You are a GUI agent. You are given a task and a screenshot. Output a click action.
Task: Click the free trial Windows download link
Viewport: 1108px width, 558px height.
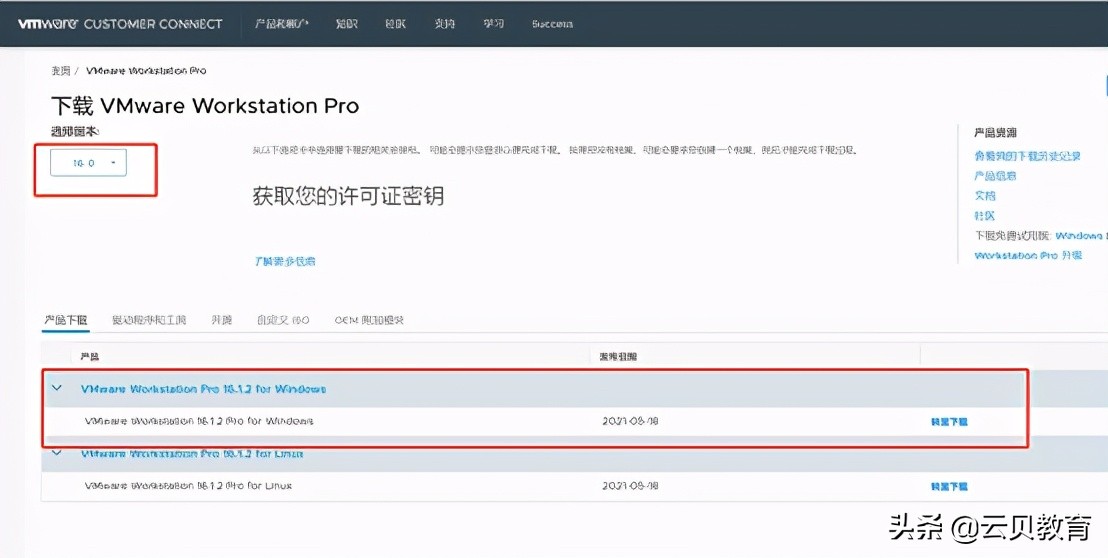click(x=1080, y=235)
